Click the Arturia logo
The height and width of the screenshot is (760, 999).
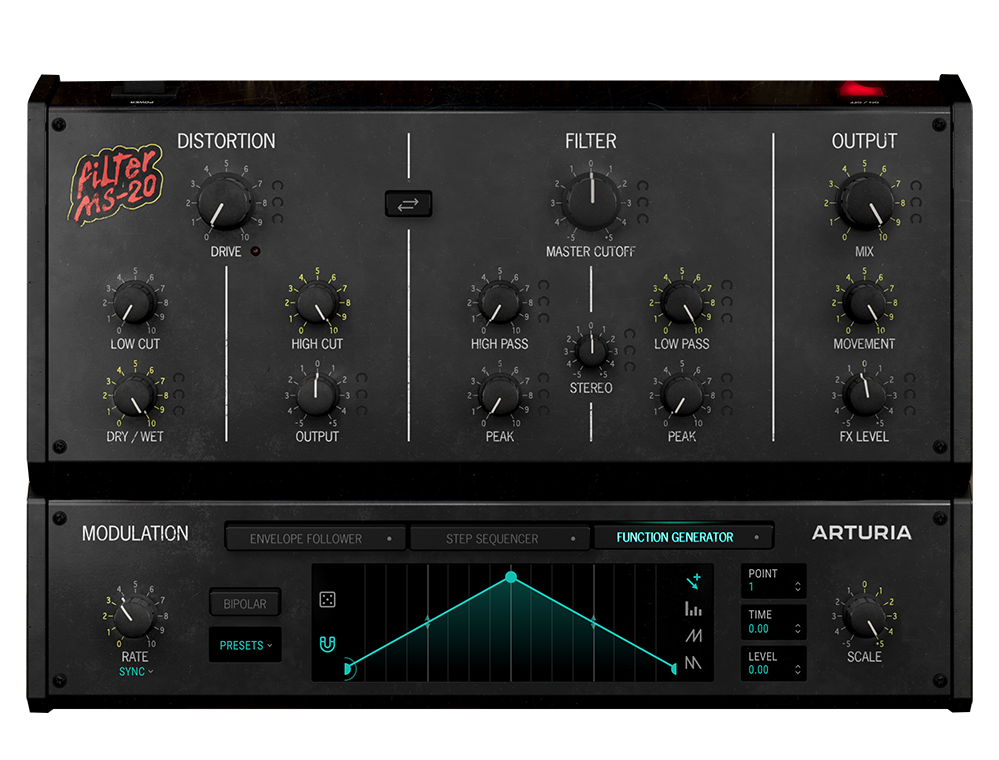(x=861, y=533)
